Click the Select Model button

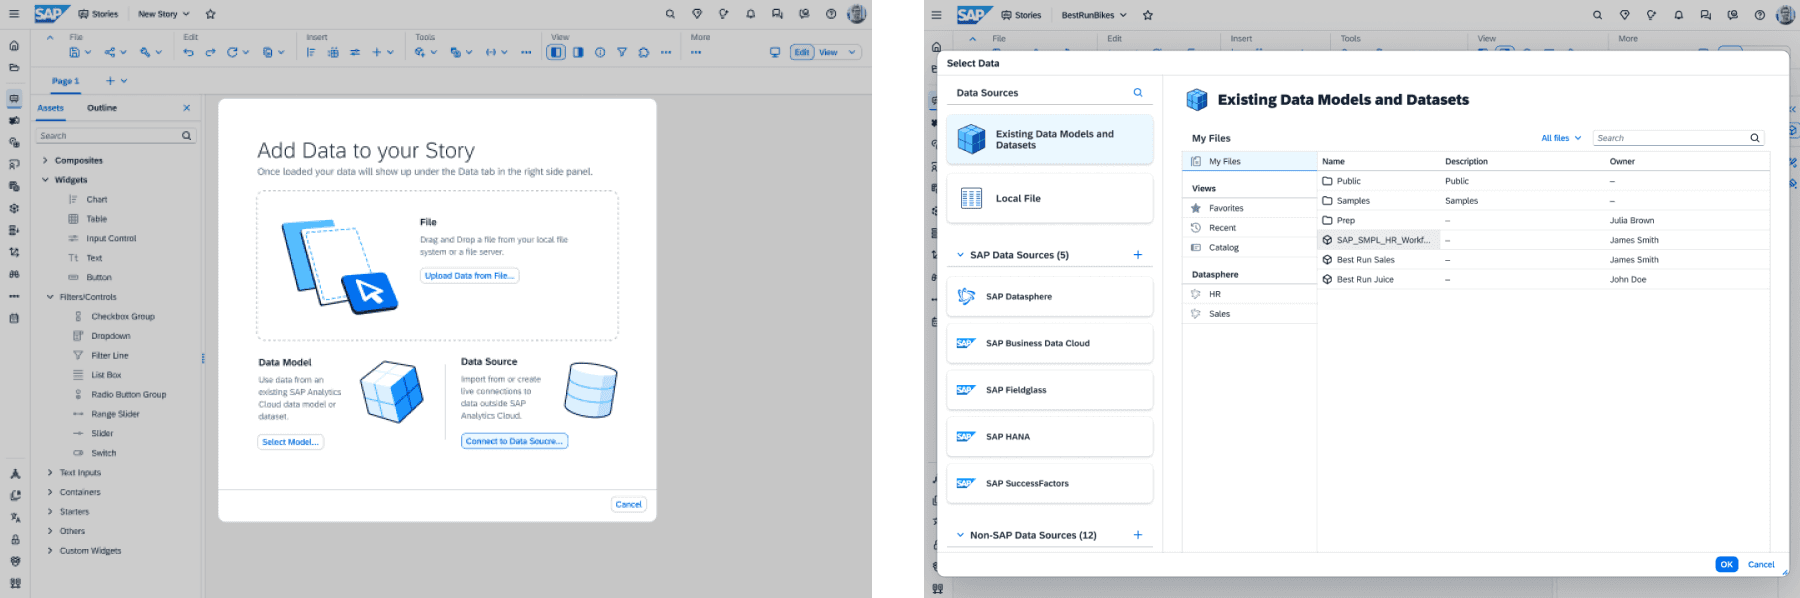pos(290,442)
